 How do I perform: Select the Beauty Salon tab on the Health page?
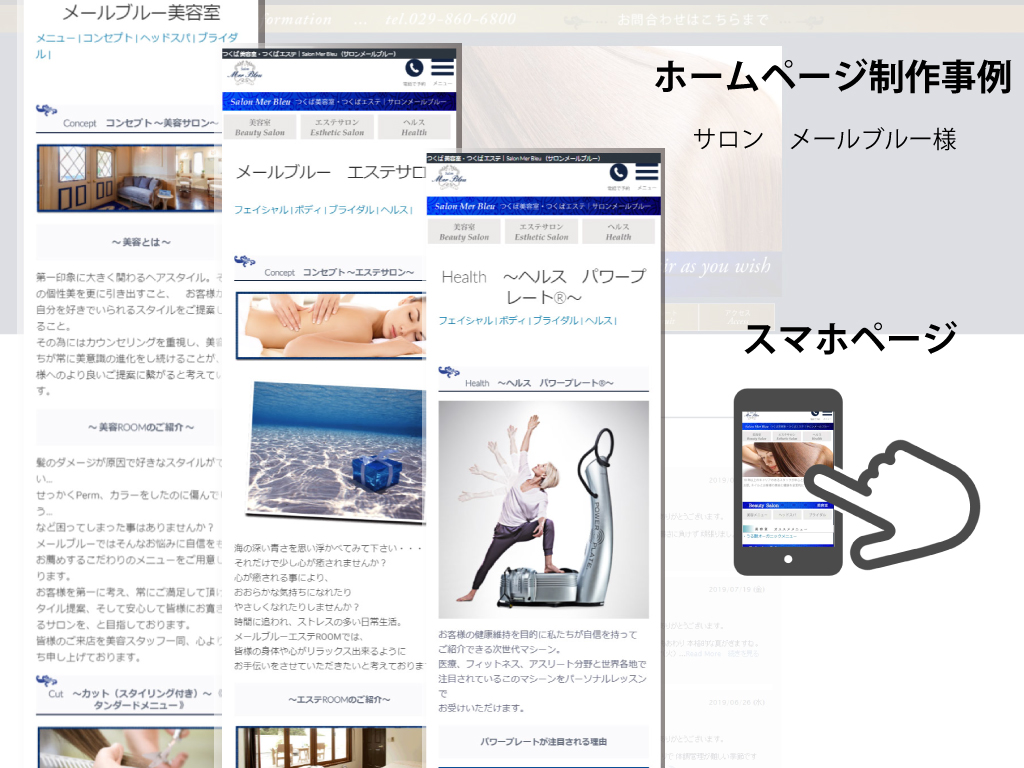coord(464,232)
